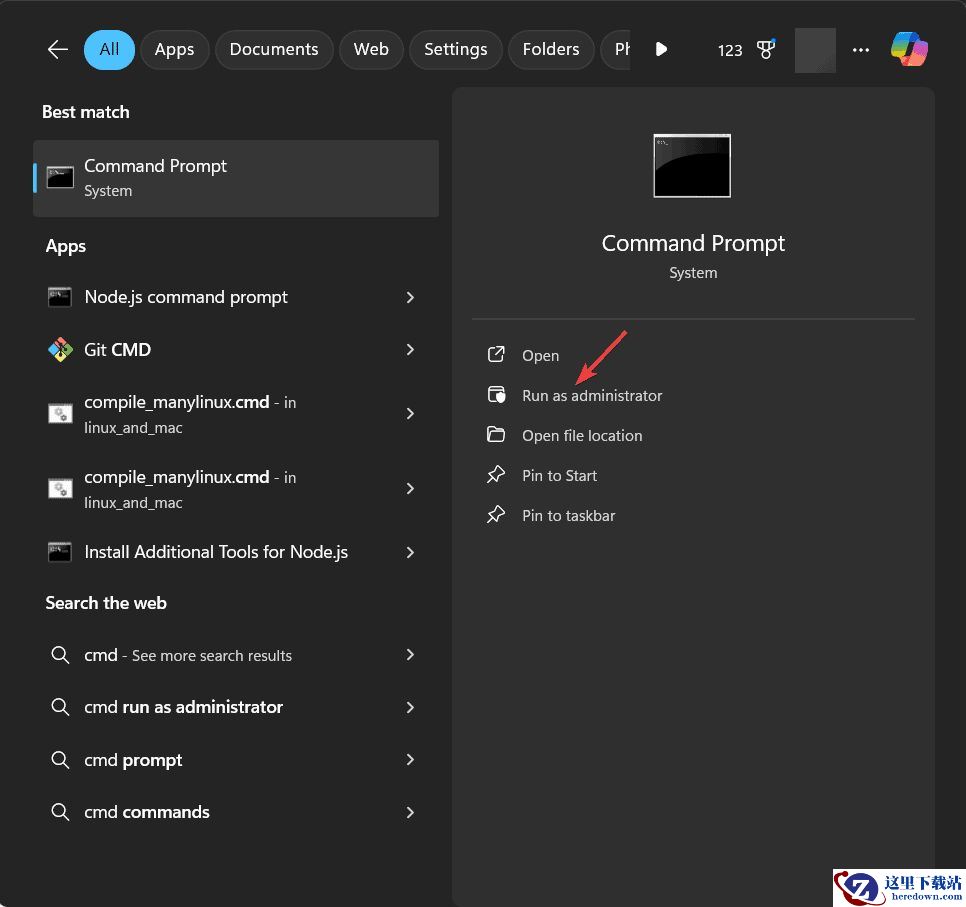Open the Command Prompt best match result
Image resolution: width=966 pixels, height=907 pixels.
(236, 178)
